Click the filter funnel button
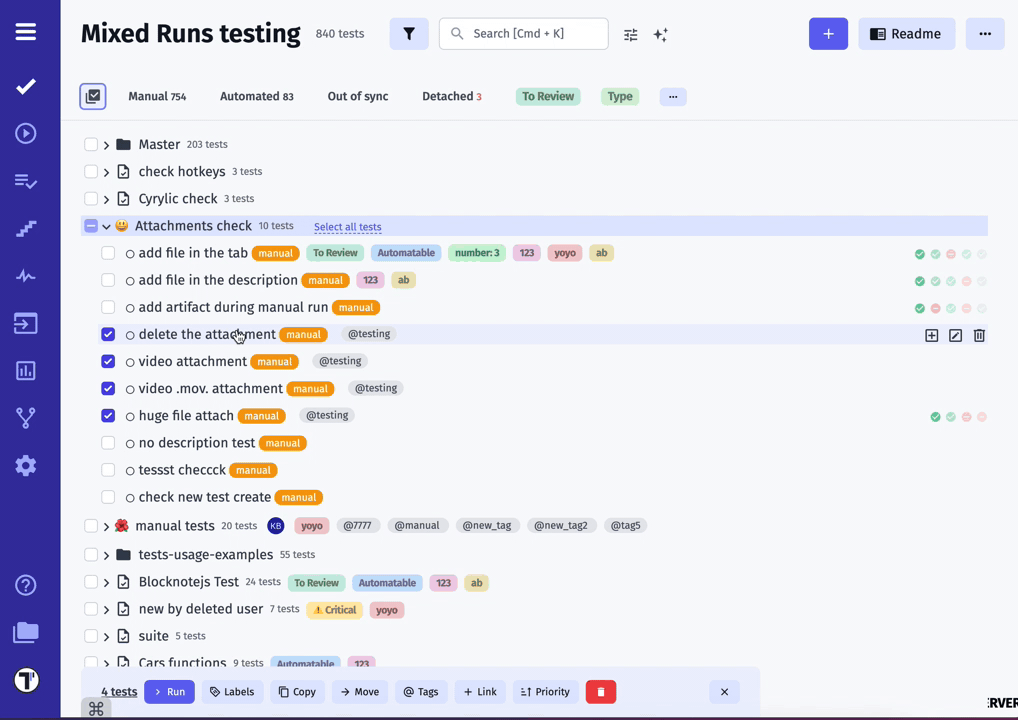1018x720 pixels. click(x=409, y=34)
